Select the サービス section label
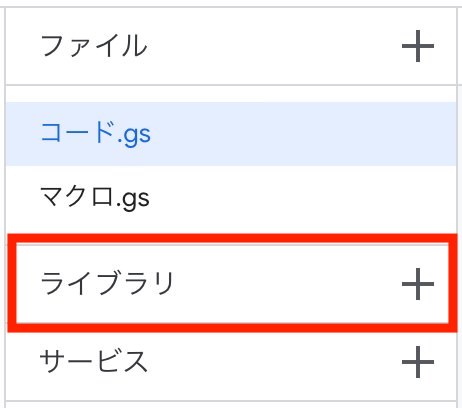Screen dimensions: 462x408 point(94,362)
